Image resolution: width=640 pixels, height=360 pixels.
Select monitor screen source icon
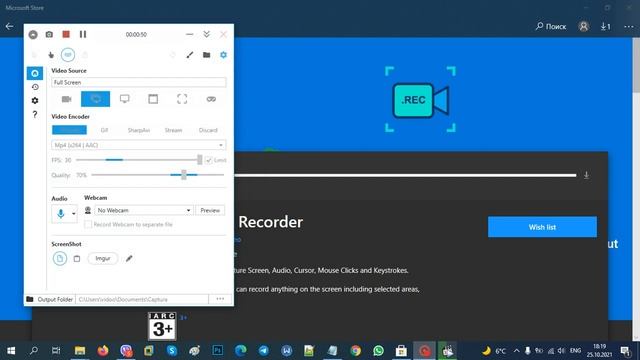tap(124, 99)
